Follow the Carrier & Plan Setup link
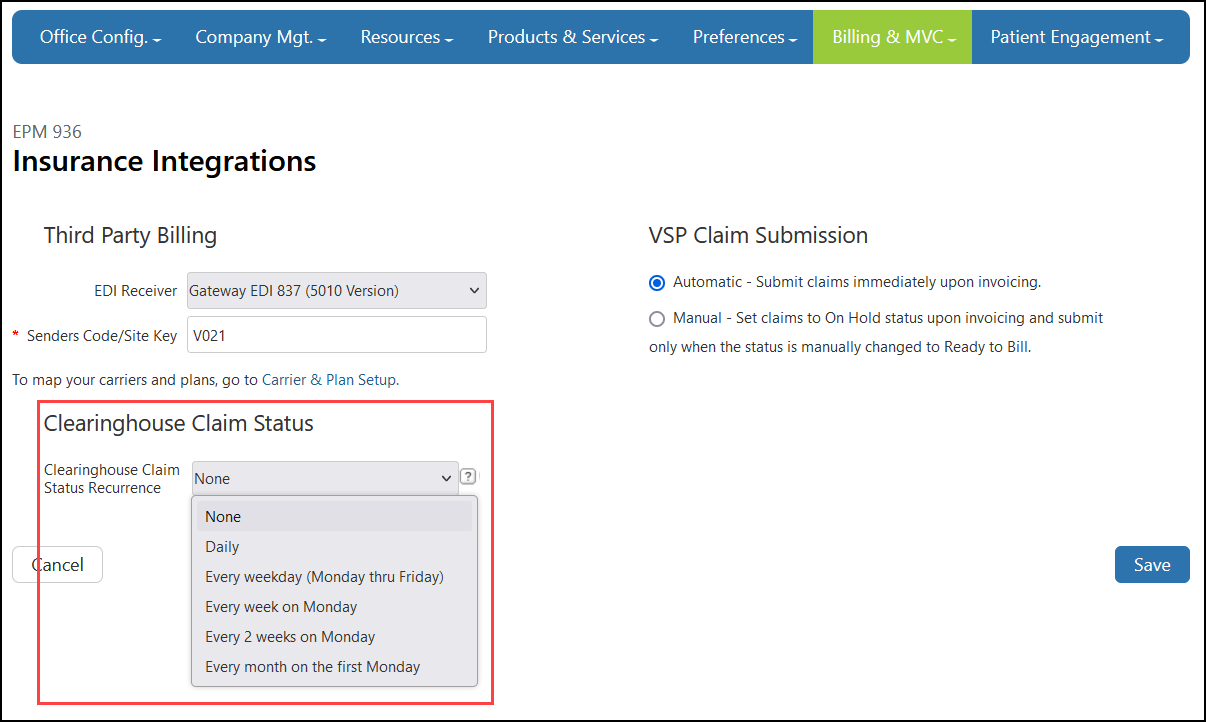 329,380
